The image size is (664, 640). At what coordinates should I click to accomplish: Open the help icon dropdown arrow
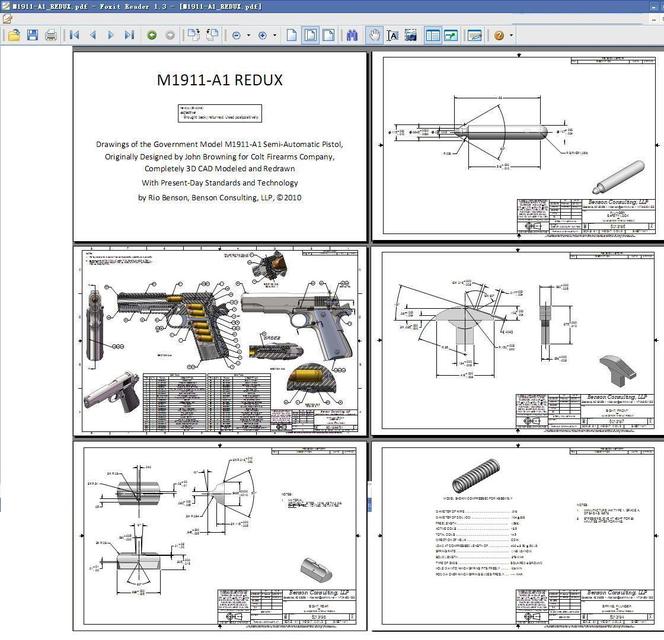511,35
